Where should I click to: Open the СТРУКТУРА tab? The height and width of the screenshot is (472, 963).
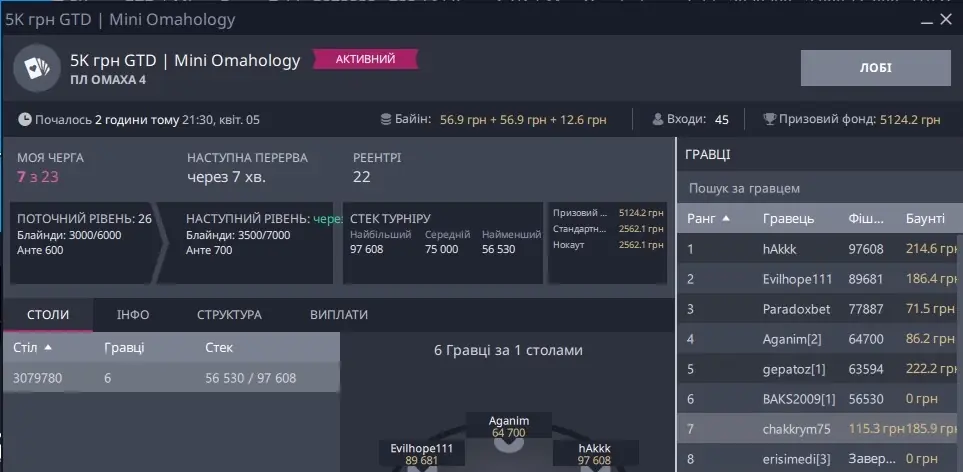[229, 314]
